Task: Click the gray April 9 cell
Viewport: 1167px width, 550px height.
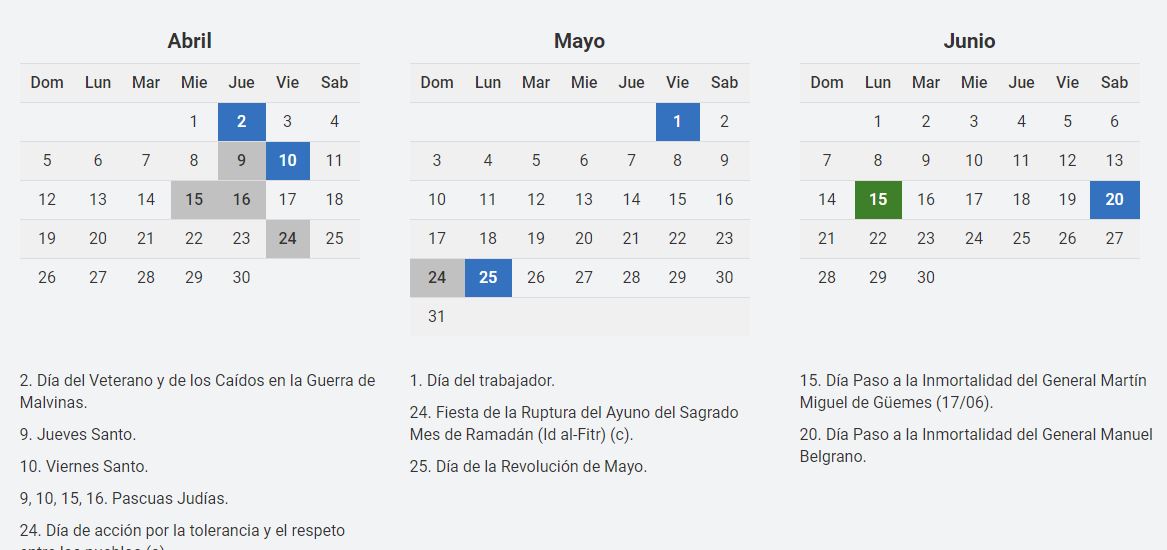Action: click(241, 161)
